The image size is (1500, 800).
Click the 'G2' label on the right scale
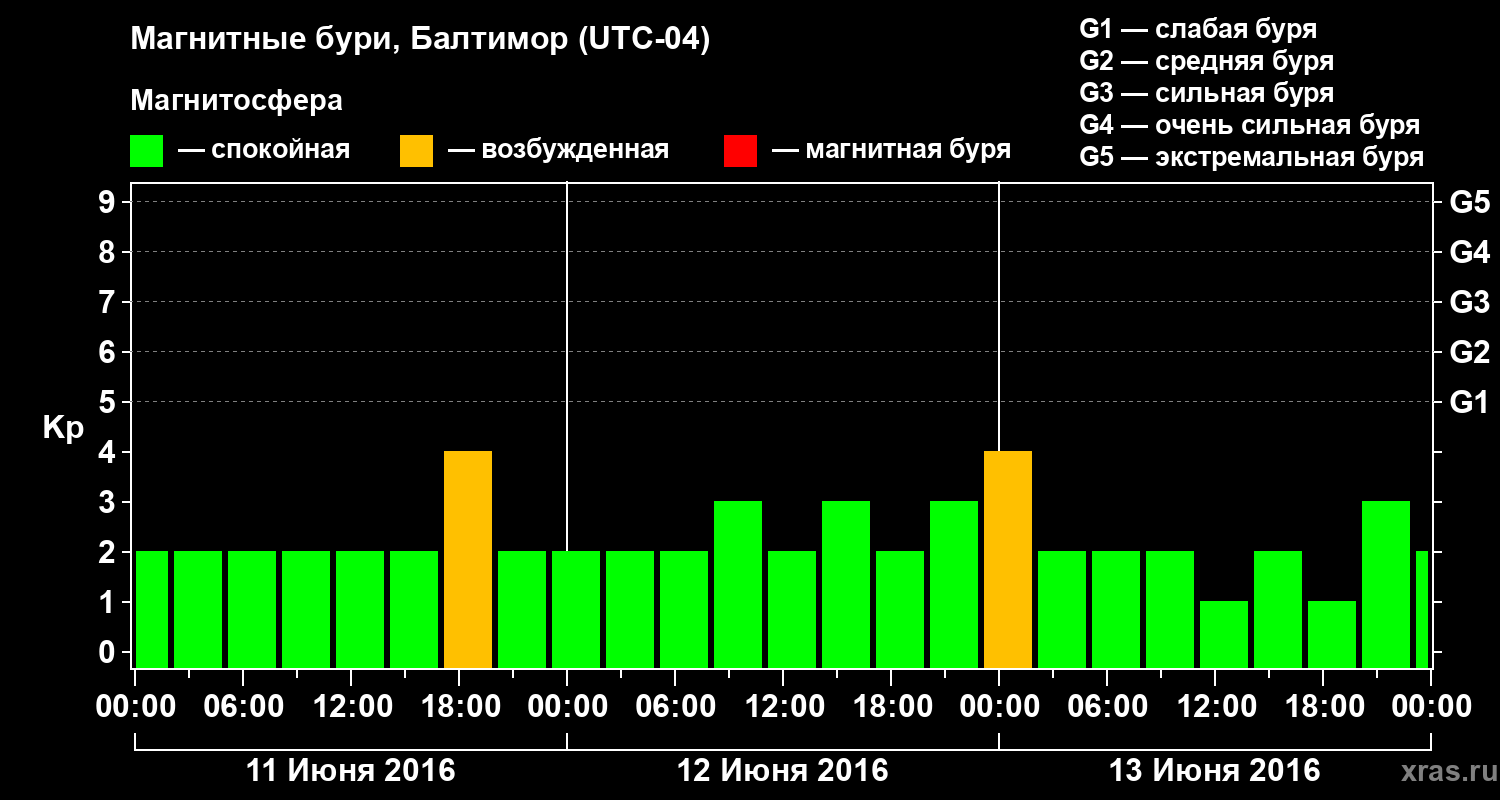tap(1469, 352)
